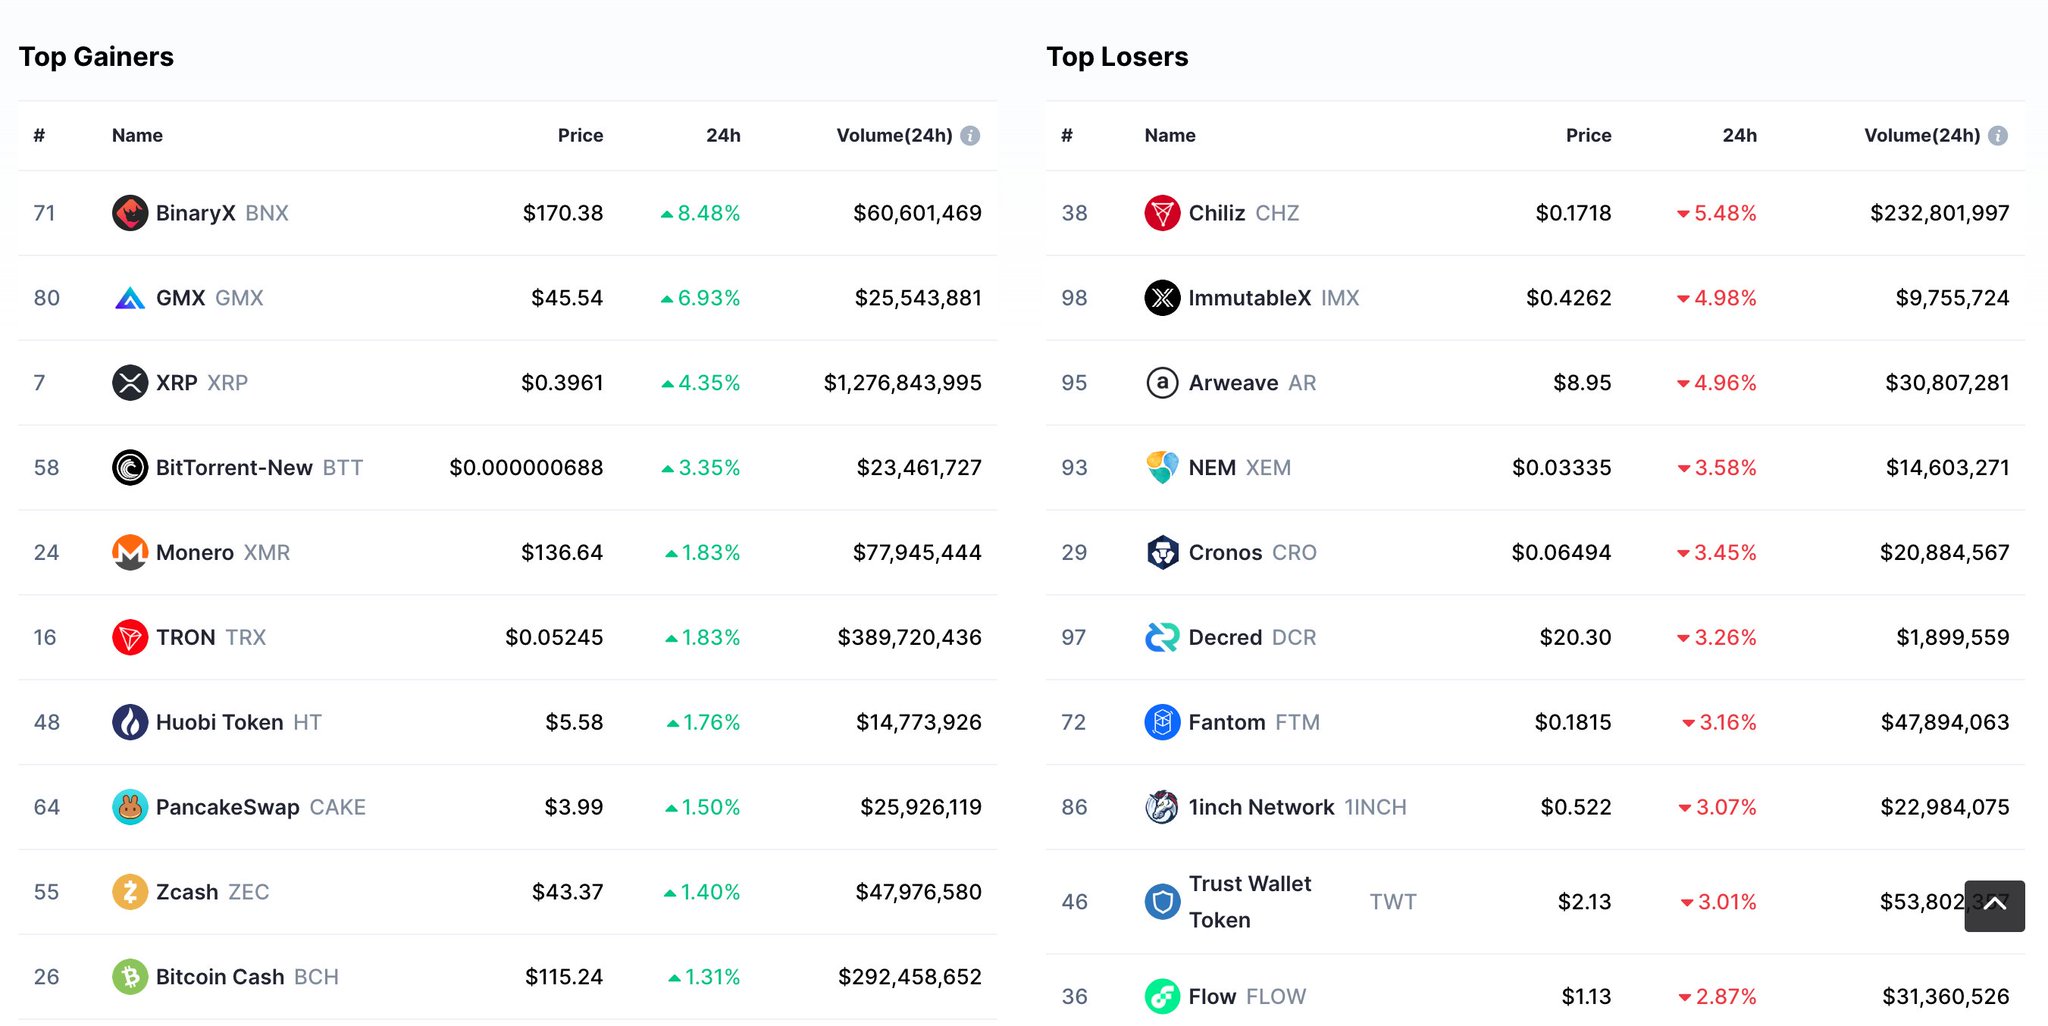Image resolution: width=2048 pixels, height=1026 pixels.
Task: Select the ImmutableX logo icon
Action: [x=1161, y=297]
